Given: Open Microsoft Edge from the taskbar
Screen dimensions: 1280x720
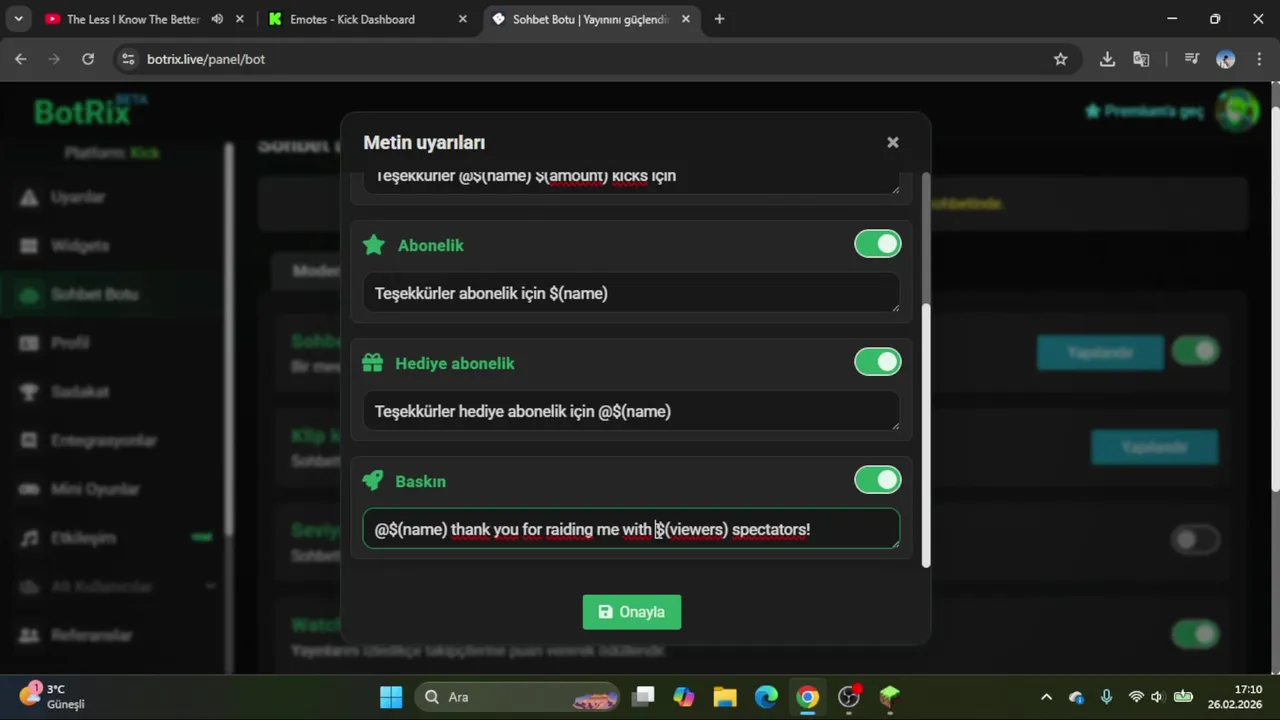Looking at the screenshot, I should click(766, 697).
